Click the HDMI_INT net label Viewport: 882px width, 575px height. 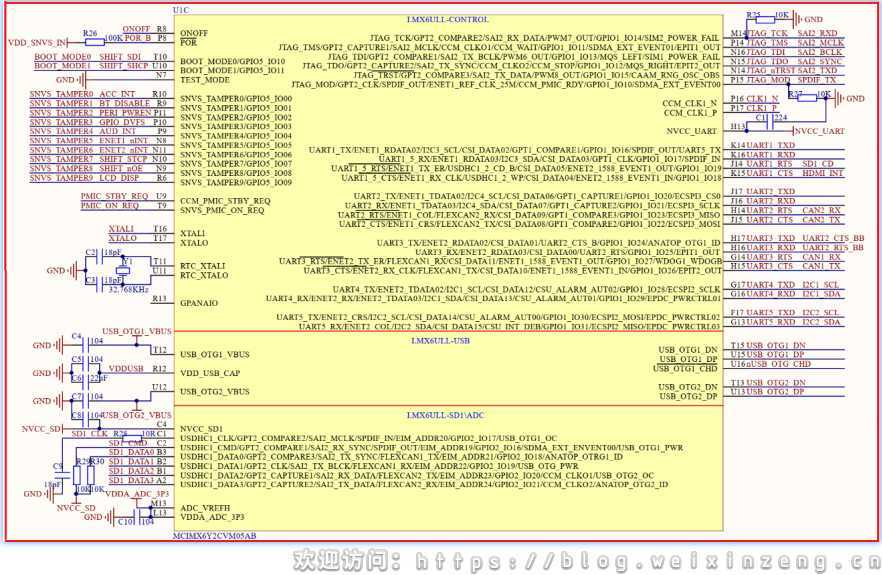click(x=823, y=173)
